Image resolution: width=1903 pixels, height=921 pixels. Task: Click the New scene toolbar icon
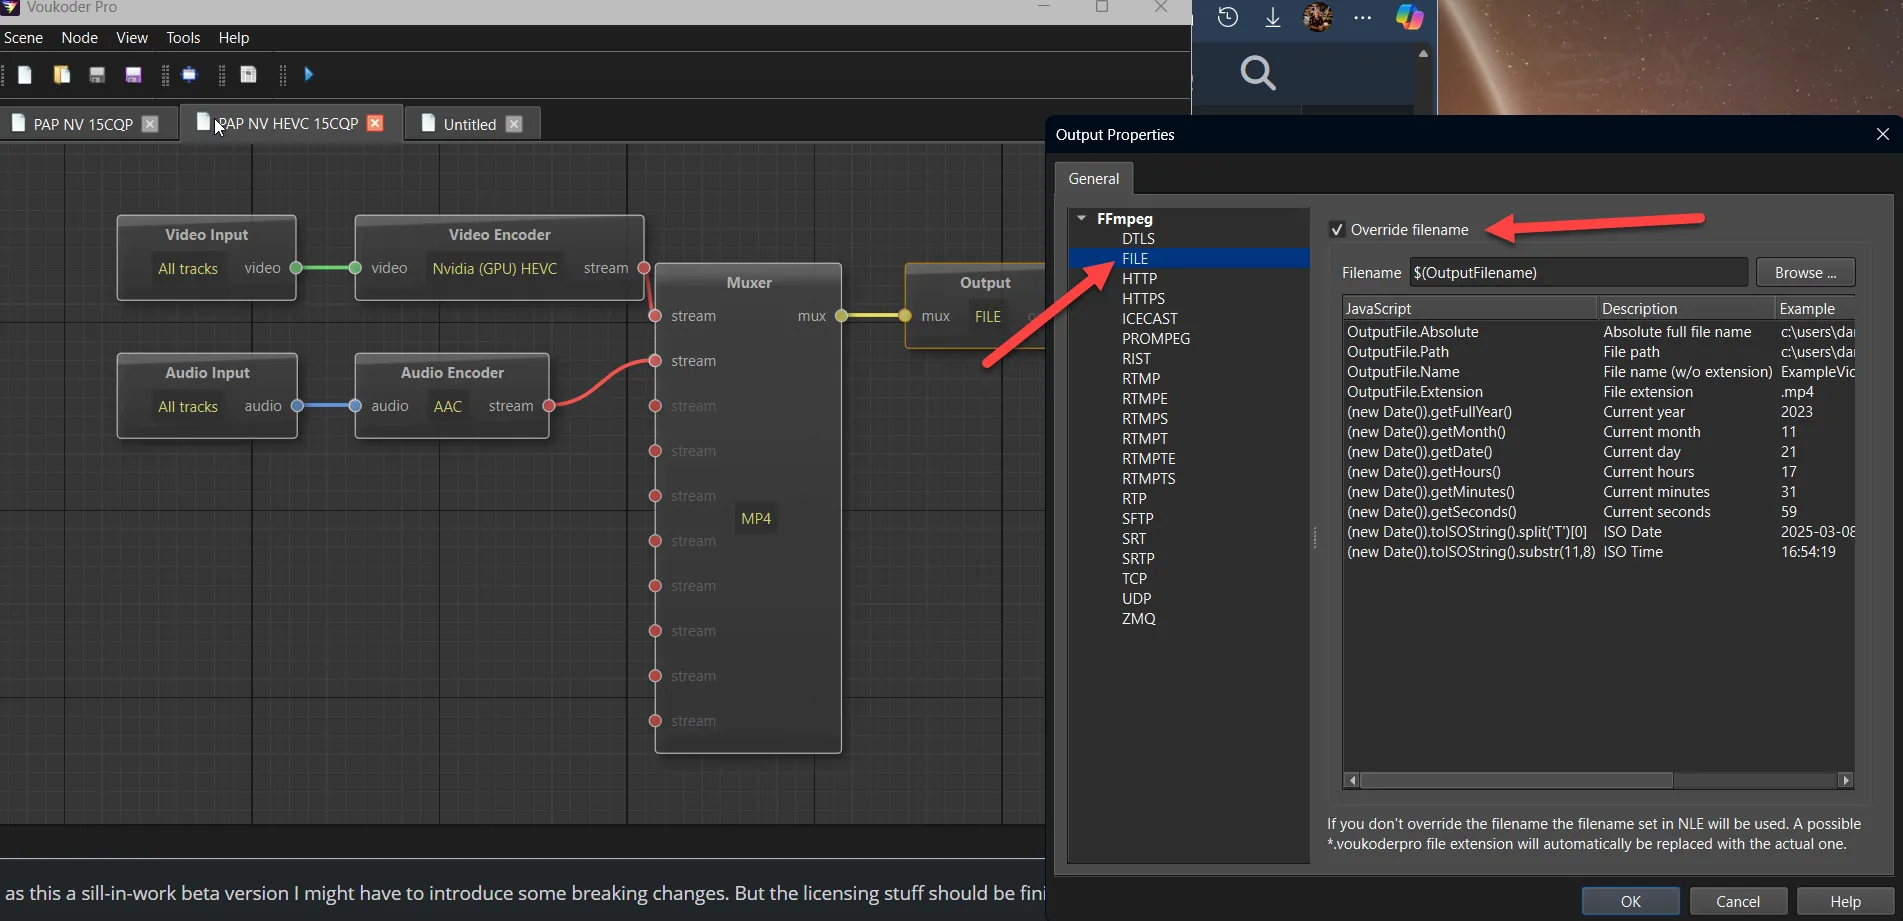[x=25, y=75]
